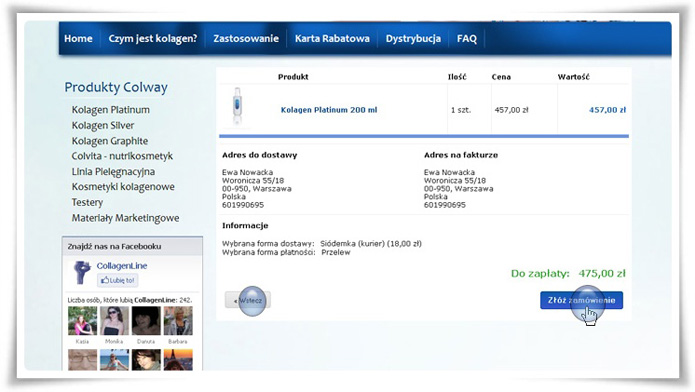Screen dimensions: 695x392
Task: Open the Dystrybucja menu item
Action: click(413, 39)
